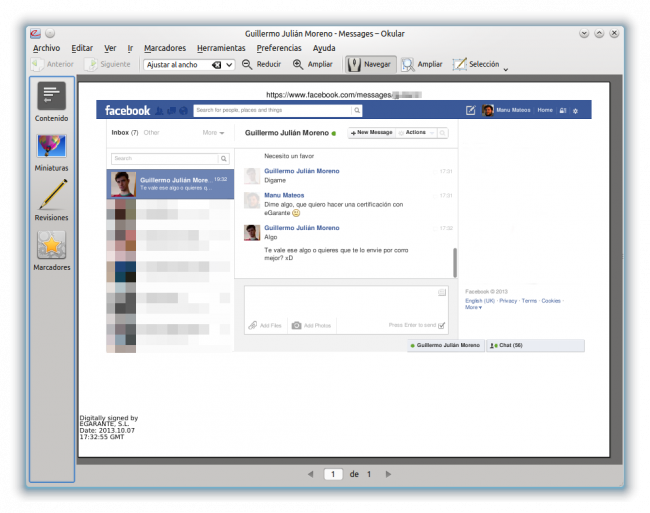Open the Ver menu
The image size is (650, 513).
[110, 48]
